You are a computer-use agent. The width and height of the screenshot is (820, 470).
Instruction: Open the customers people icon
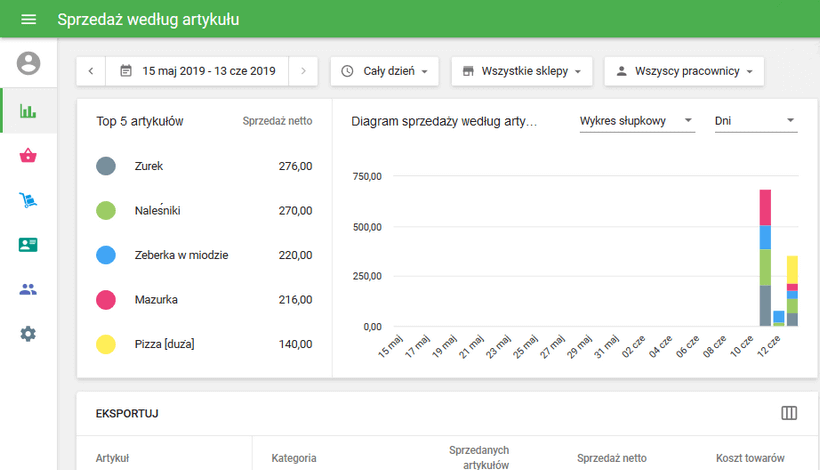(x=28, y=290)
